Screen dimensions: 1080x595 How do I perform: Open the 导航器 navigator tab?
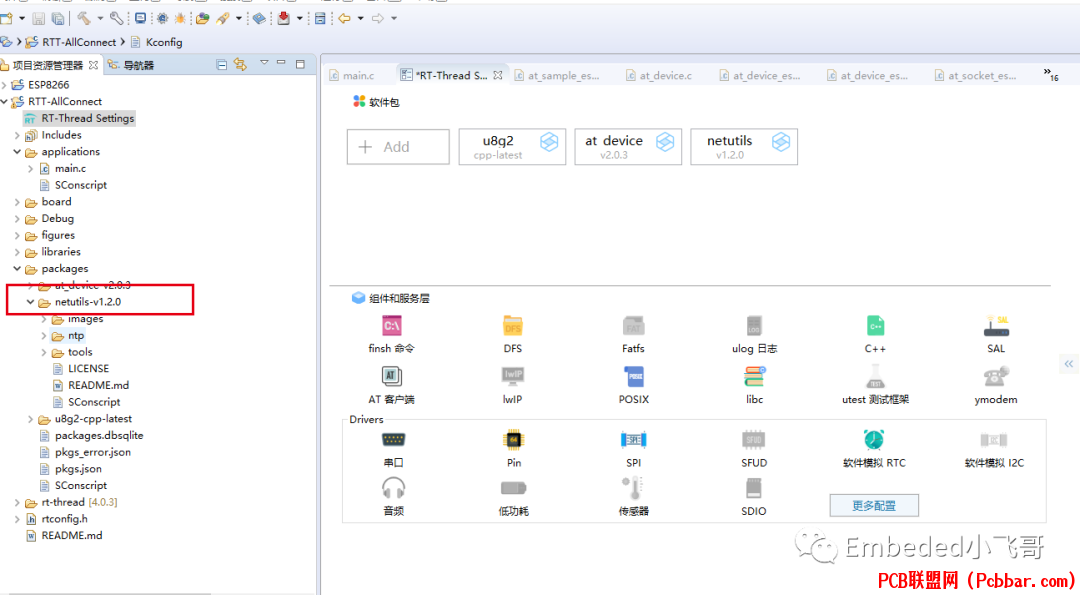click(131, 65)
